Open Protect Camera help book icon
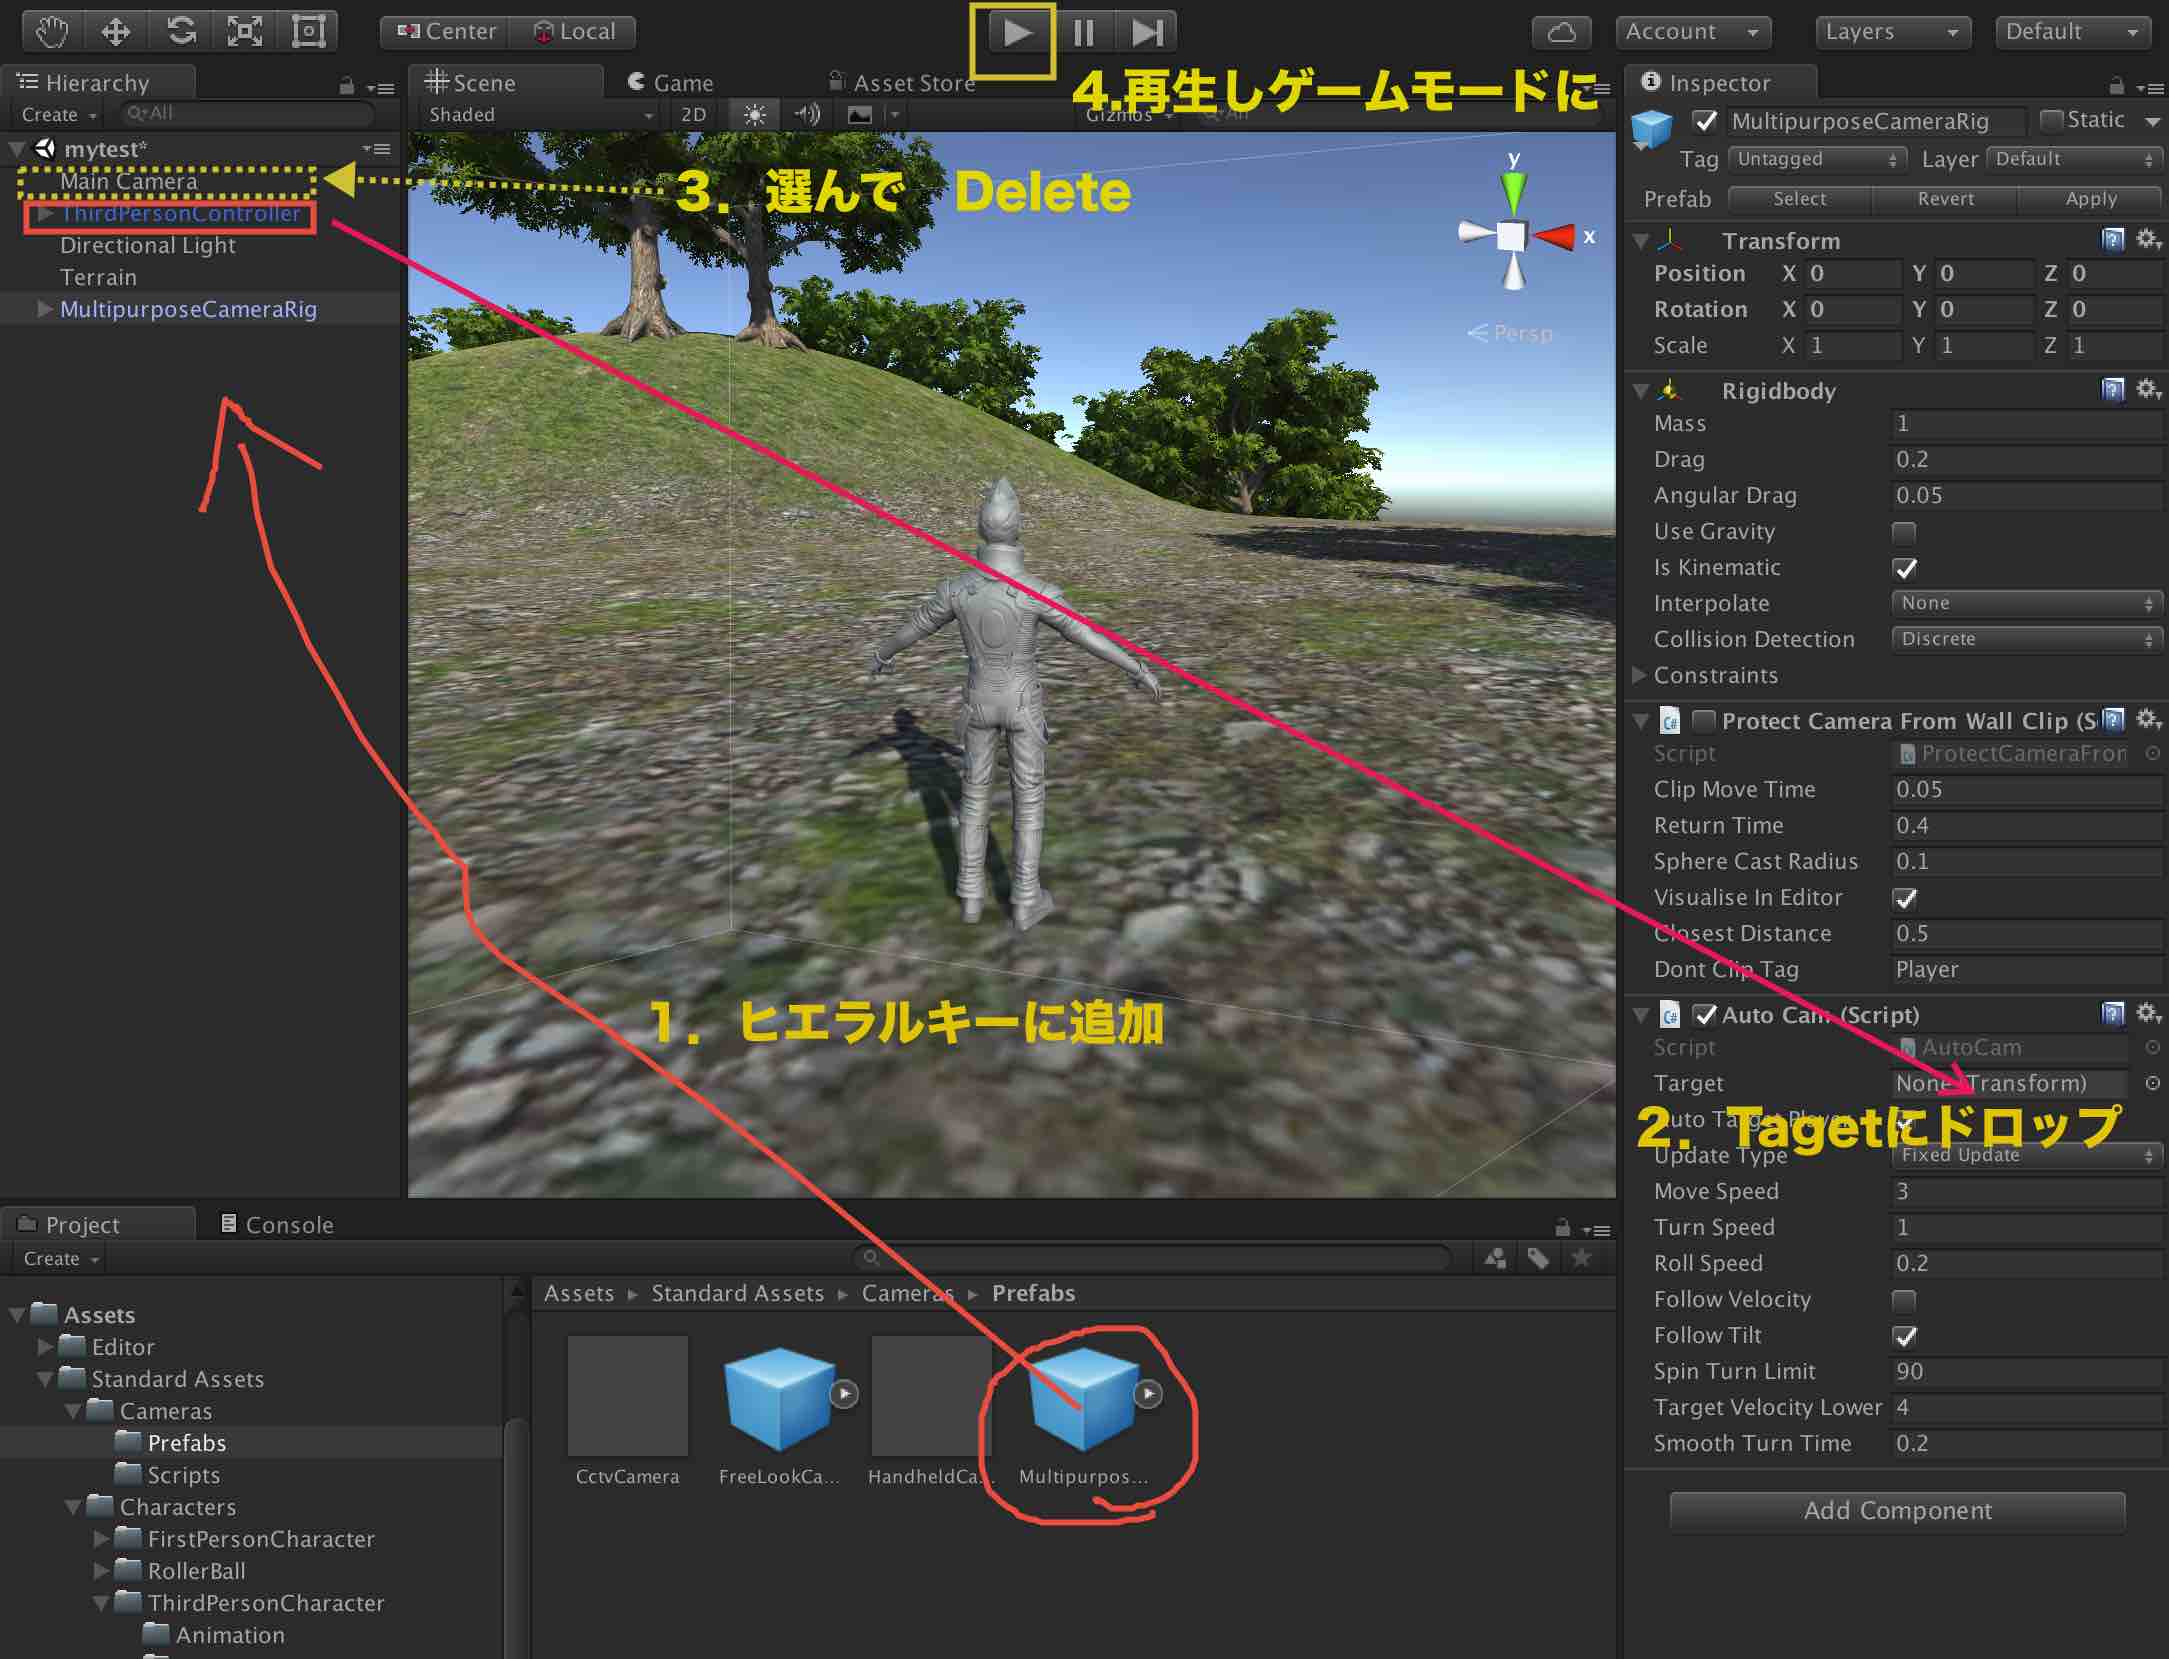Viewport: 2169px width, 1659px height. (x=2112, y=720)
